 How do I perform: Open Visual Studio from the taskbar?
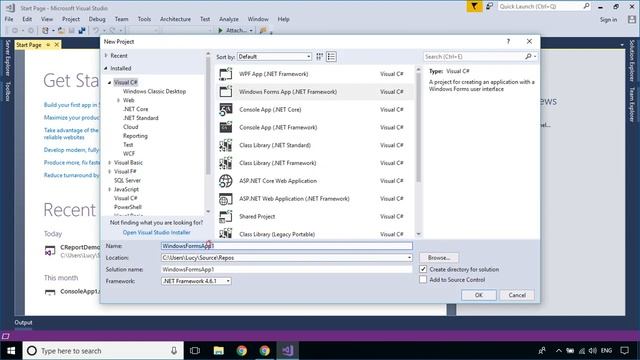point(287,351)
